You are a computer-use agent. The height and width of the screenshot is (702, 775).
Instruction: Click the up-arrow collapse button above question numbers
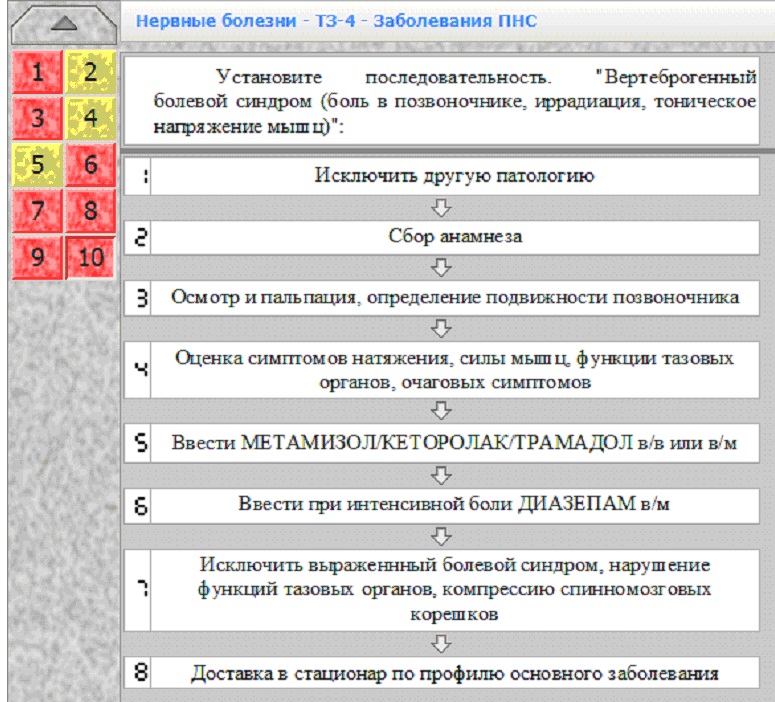click(64, 24)
